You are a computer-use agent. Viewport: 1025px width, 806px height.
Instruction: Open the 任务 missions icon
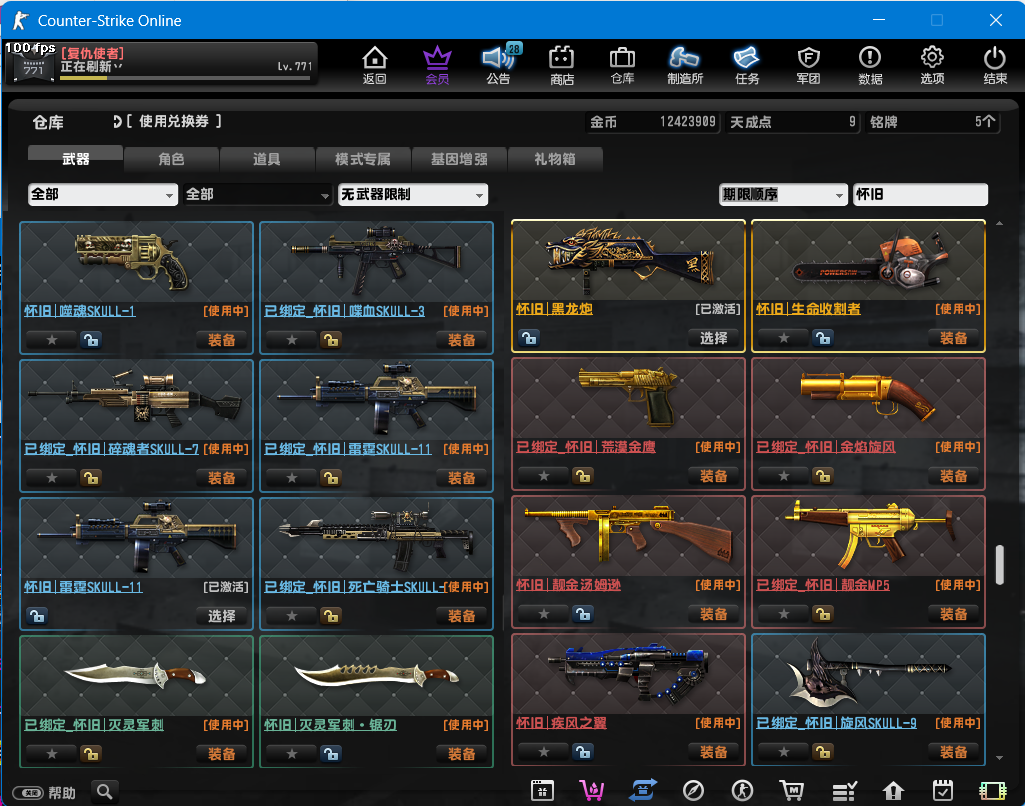click(747, 65)
